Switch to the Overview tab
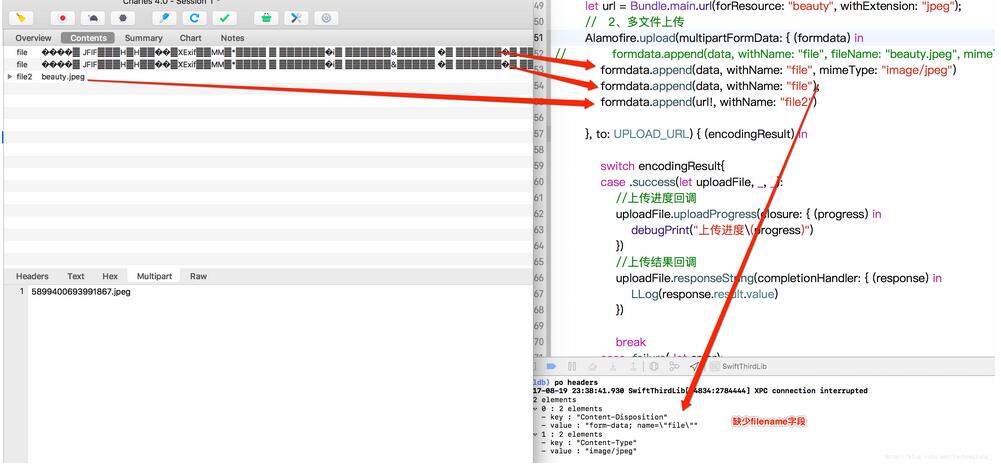Image resolution: width=1001 pixels, height=466 pixels. [33, 38]
